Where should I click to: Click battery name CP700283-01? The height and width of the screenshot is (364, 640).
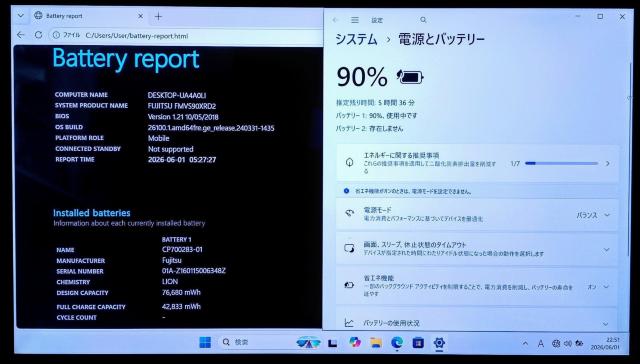click(182, 249)
